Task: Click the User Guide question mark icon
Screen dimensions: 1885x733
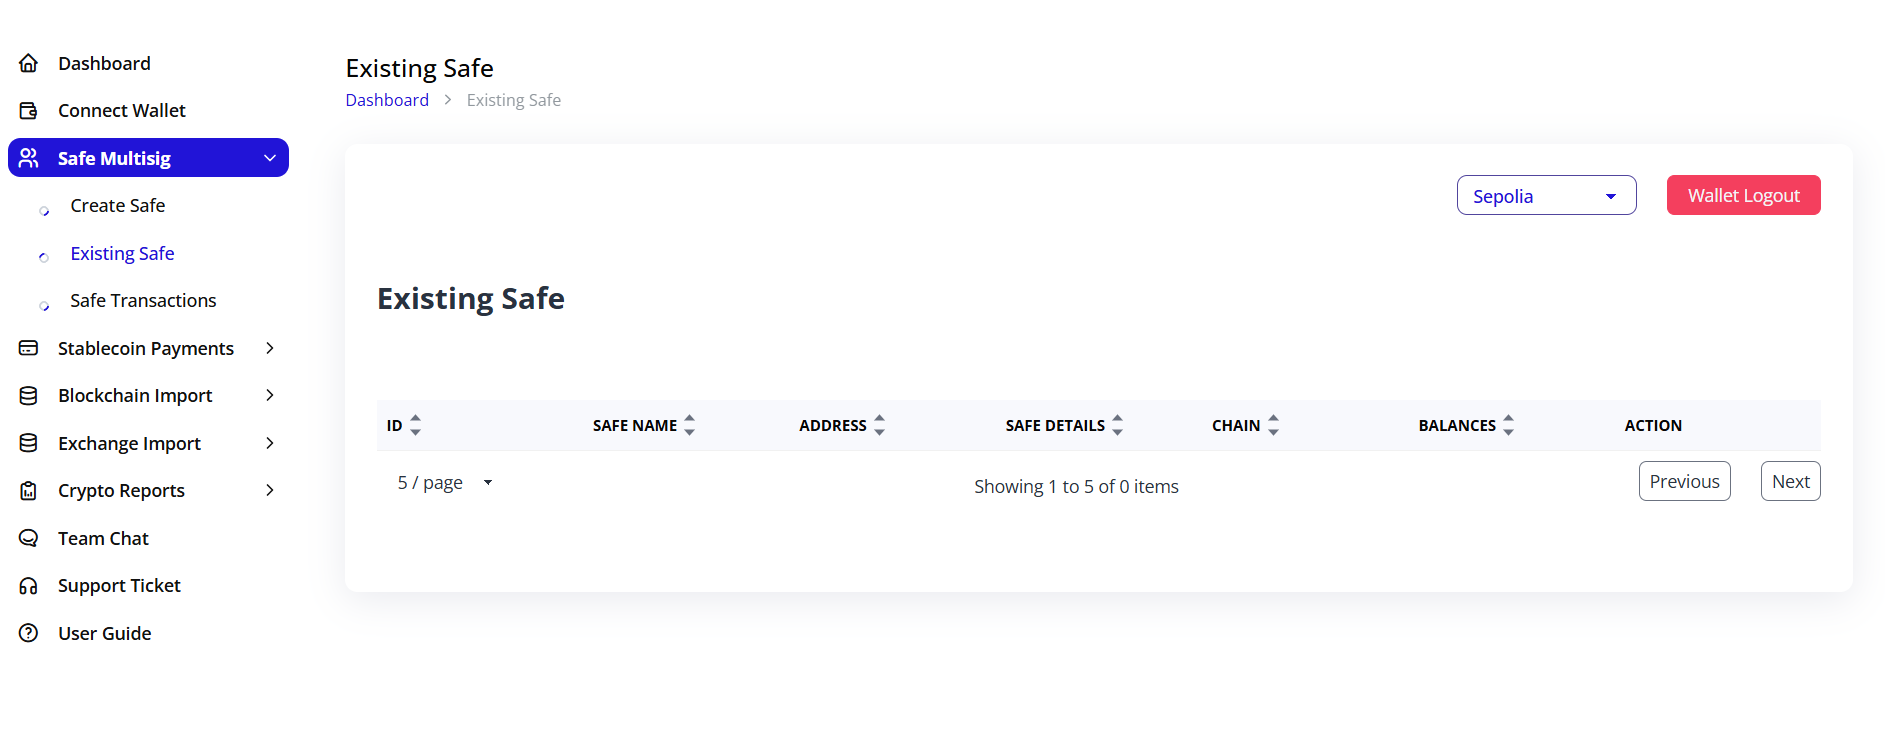Action: pyautogui.click(x=29, y=633)
